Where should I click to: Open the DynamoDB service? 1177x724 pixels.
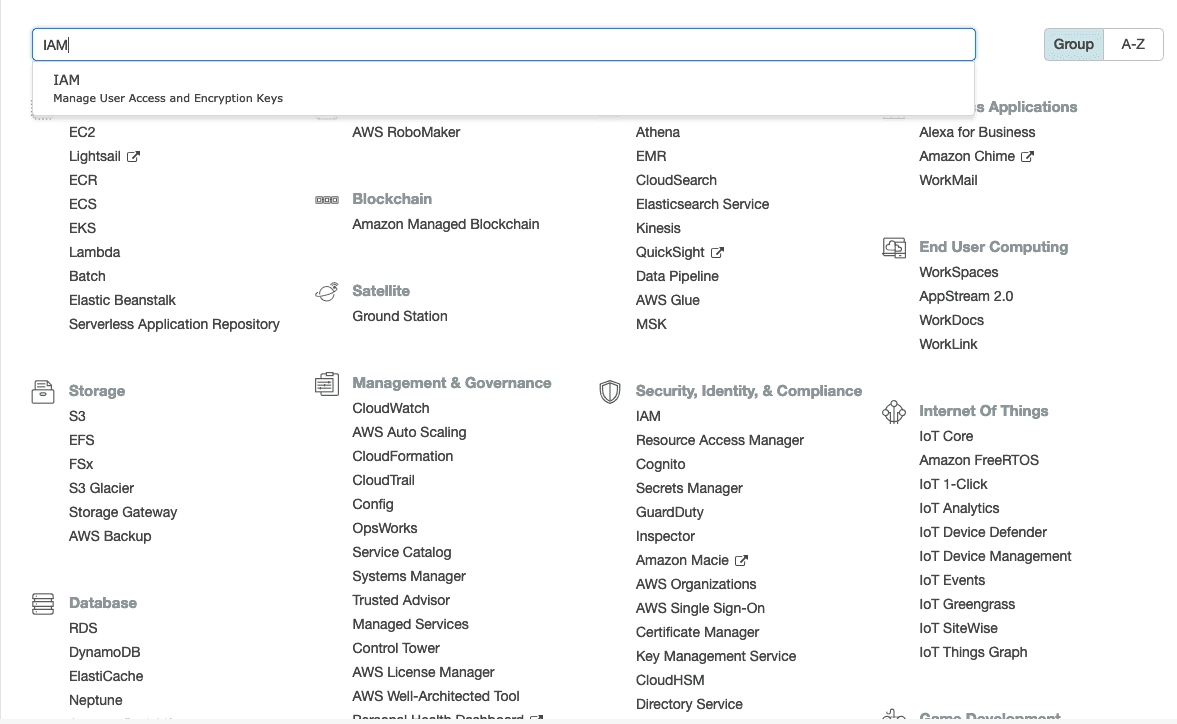(x=105, y=652)
